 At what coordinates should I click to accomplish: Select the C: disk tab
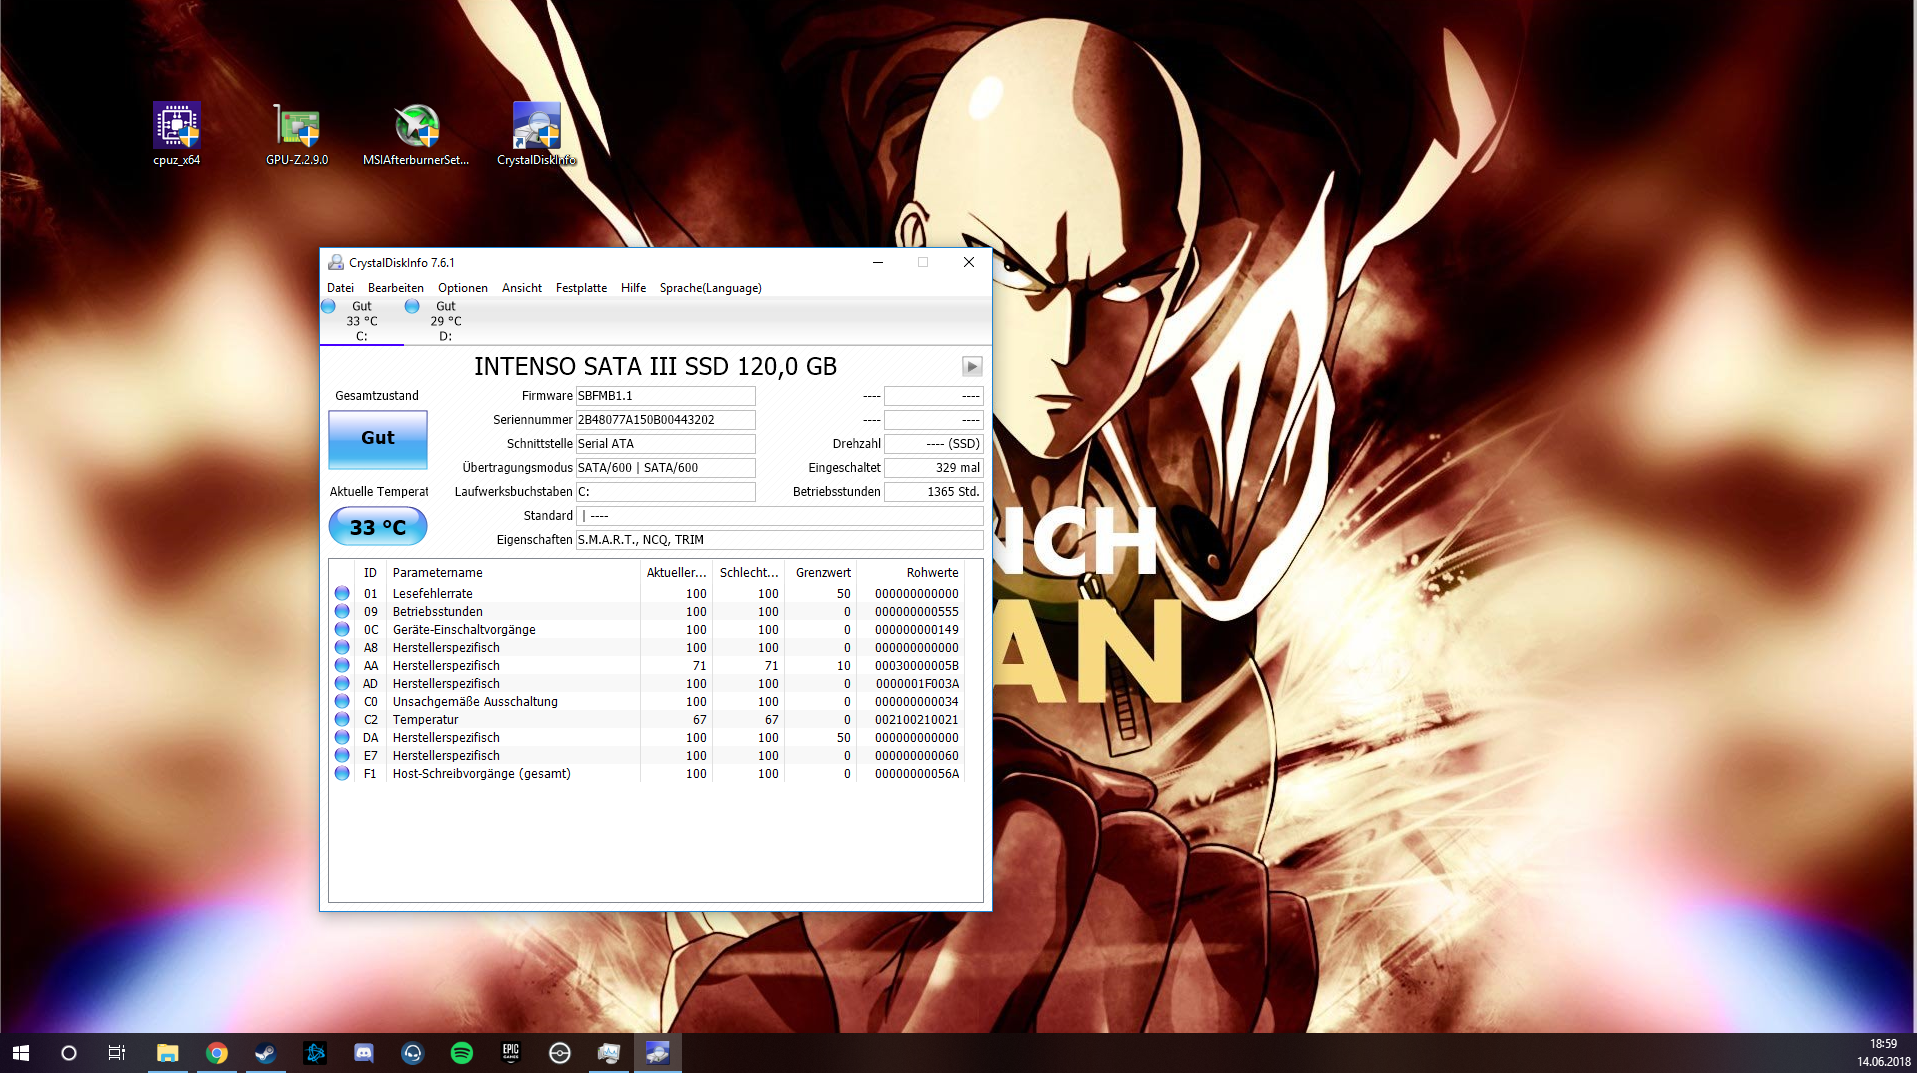point(362,321)
